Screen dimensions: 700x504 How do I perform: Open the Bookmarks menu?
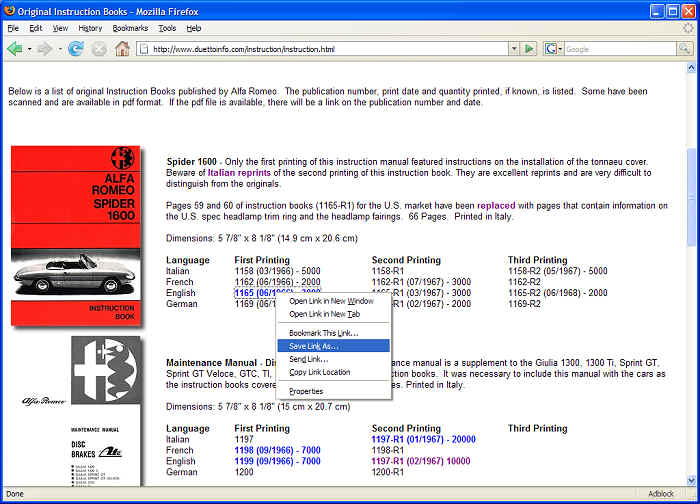130,28
